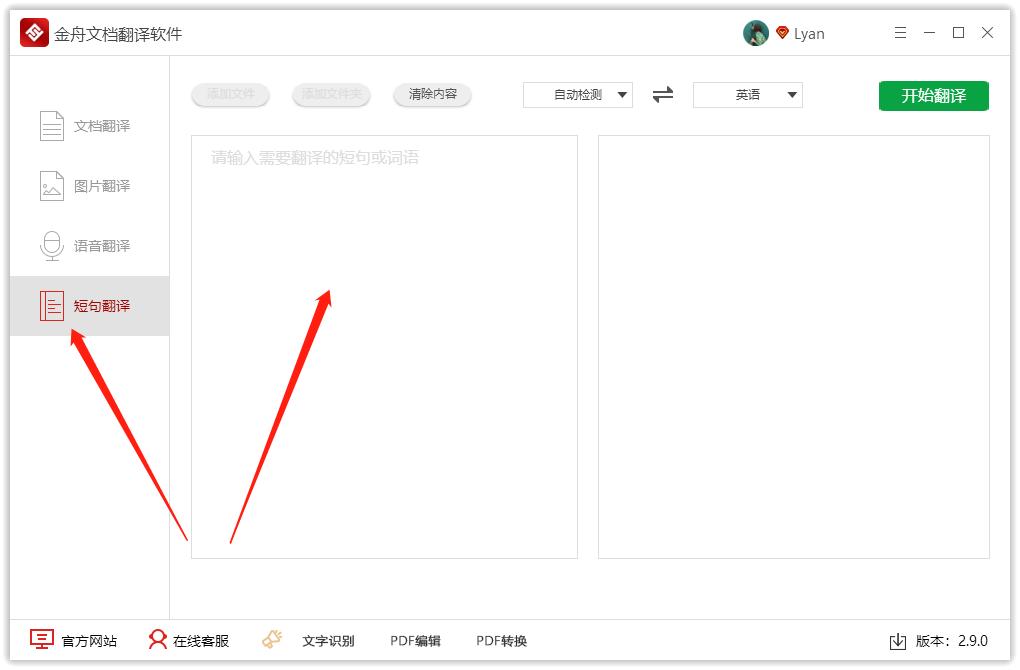
Task: Open the PDF转换 conversion tool link
Action: tap(500, 640)
